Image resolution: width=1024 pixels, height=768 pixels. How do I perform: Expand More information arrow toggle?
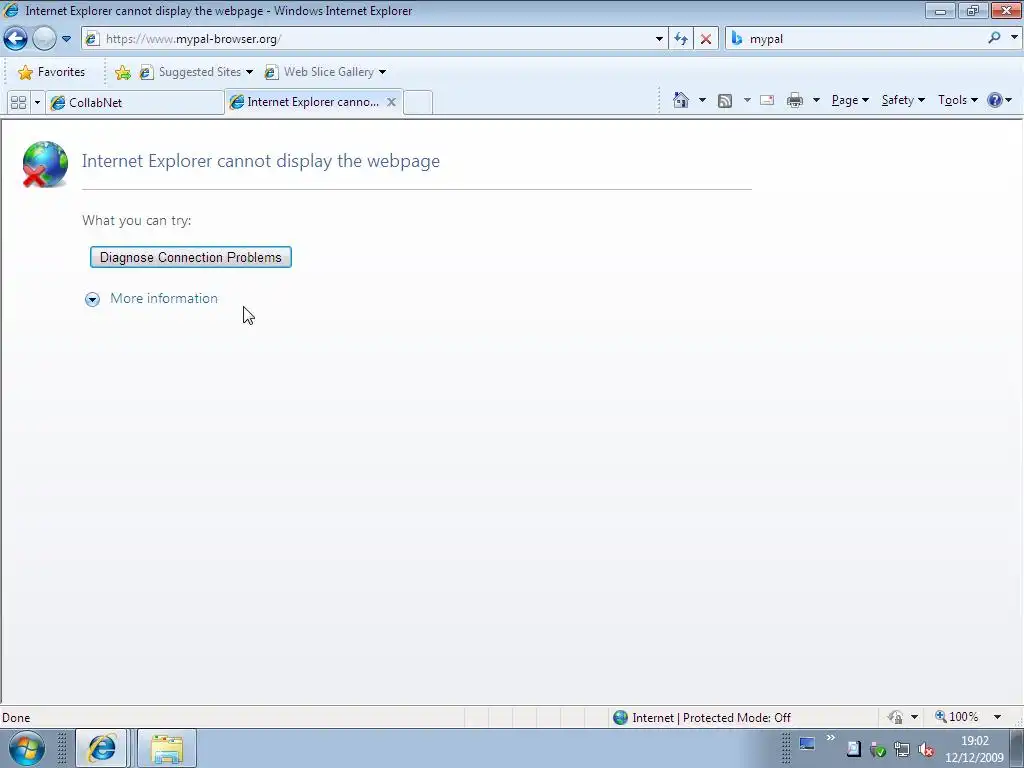pyautogui.click(x=92, y=299)
